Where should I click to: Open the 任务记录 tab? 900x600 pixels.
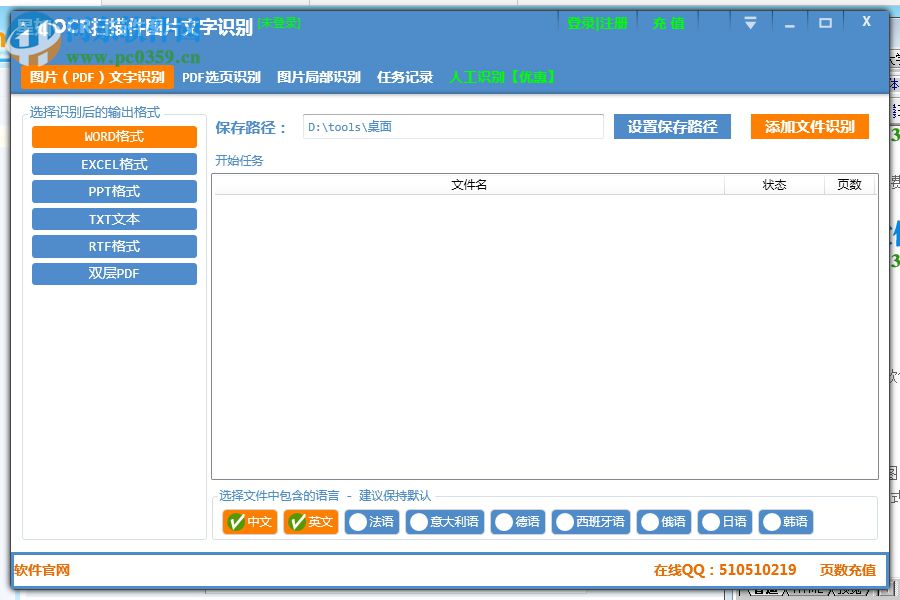[404, 76]
